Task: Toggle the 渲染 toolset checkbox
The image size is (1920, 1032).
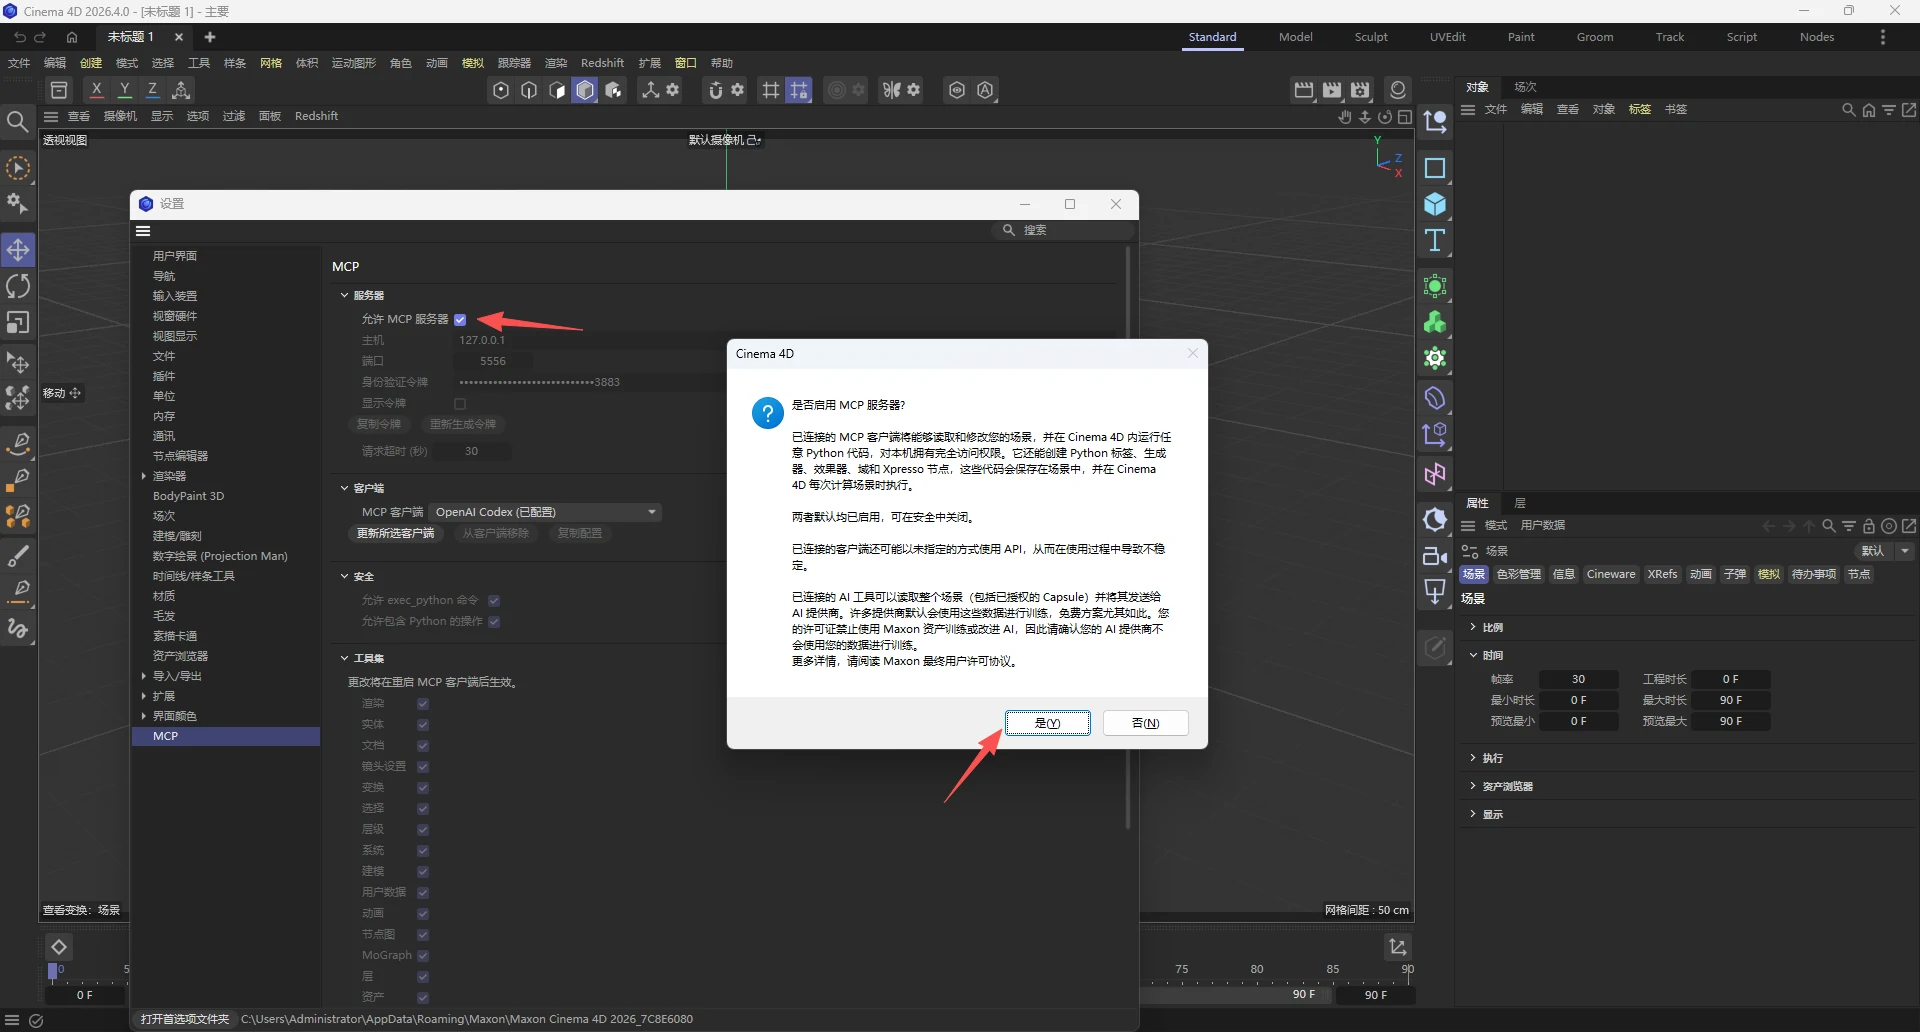Action: (423, 704)
